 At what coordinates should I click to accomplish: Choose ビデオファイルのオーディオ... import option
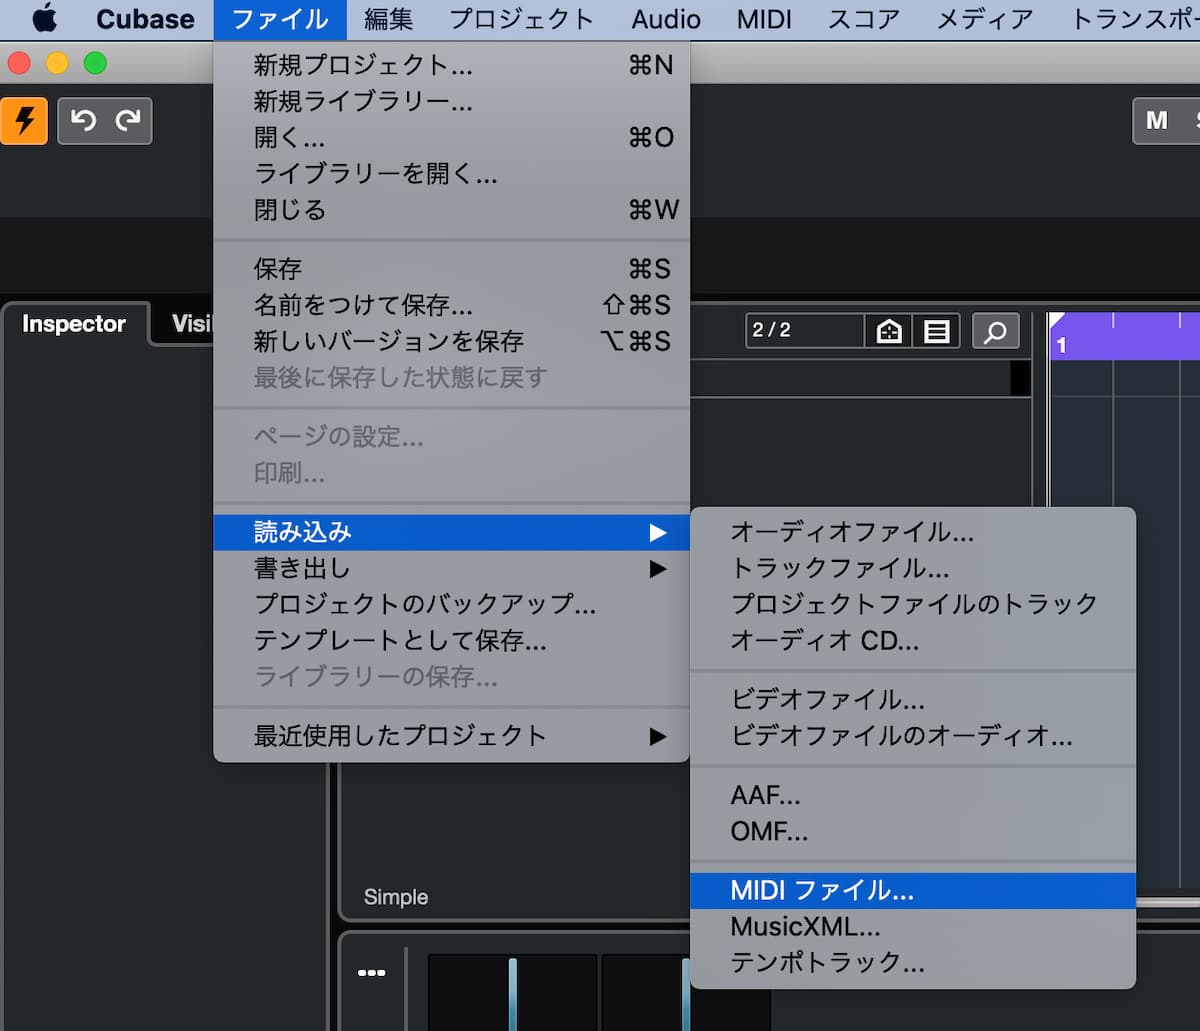tap(913, 736)
